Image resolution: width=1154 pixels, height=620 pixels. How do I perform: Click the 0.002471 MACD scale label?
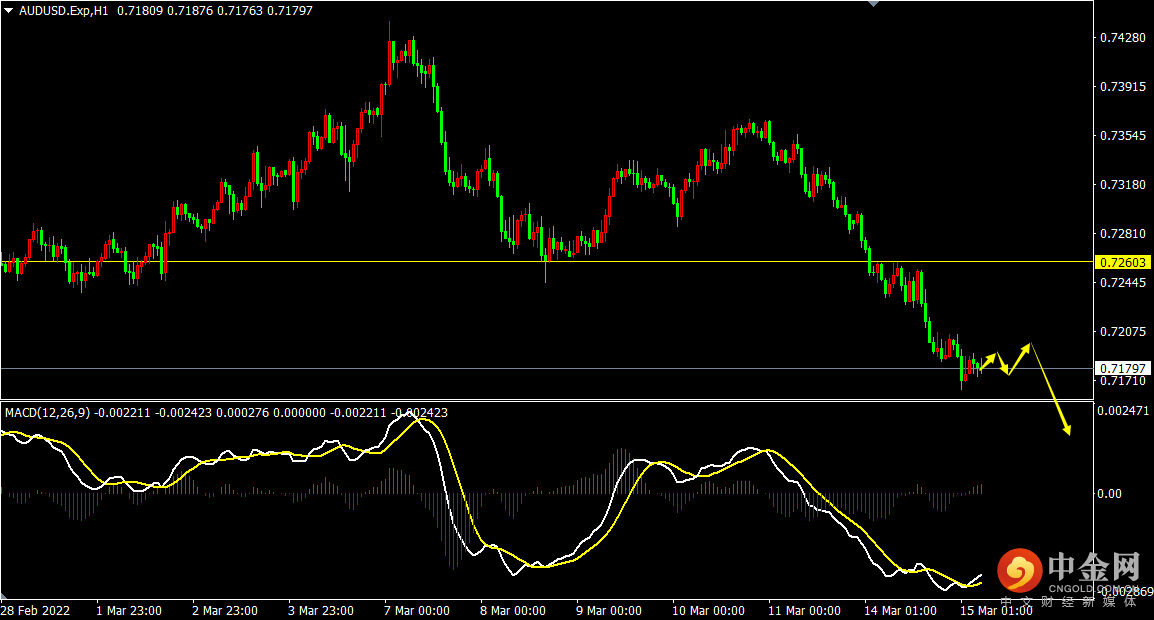tap(1122, 410)
